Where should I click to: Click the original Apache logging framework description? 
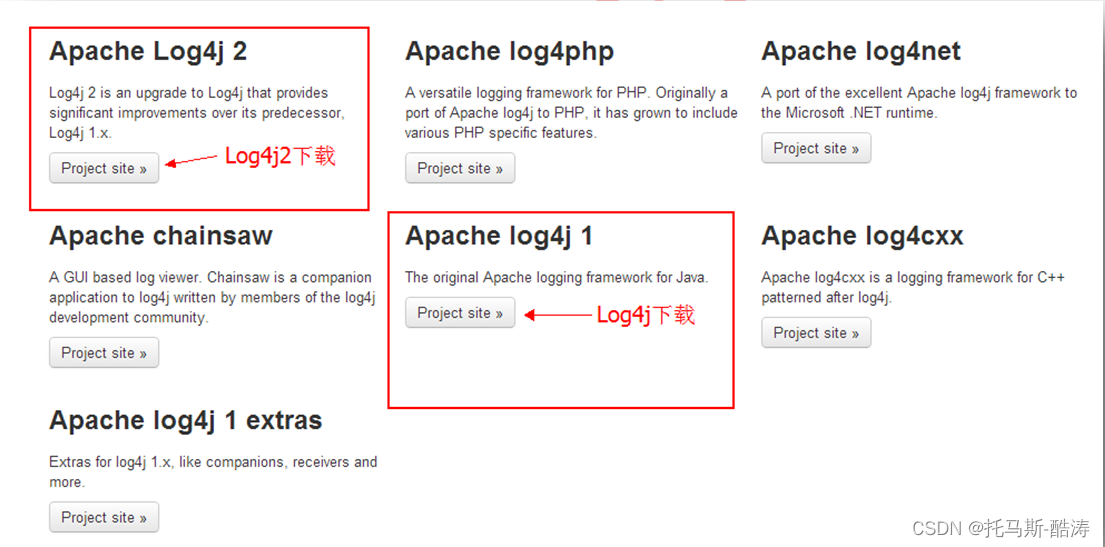557,278
